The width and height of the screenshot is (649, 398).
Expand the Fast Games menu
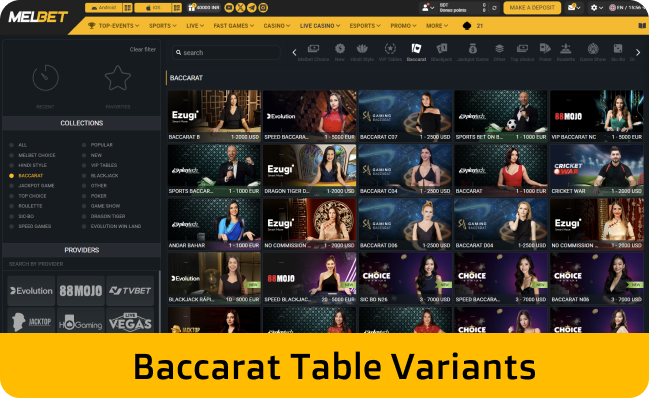(233, 26)
